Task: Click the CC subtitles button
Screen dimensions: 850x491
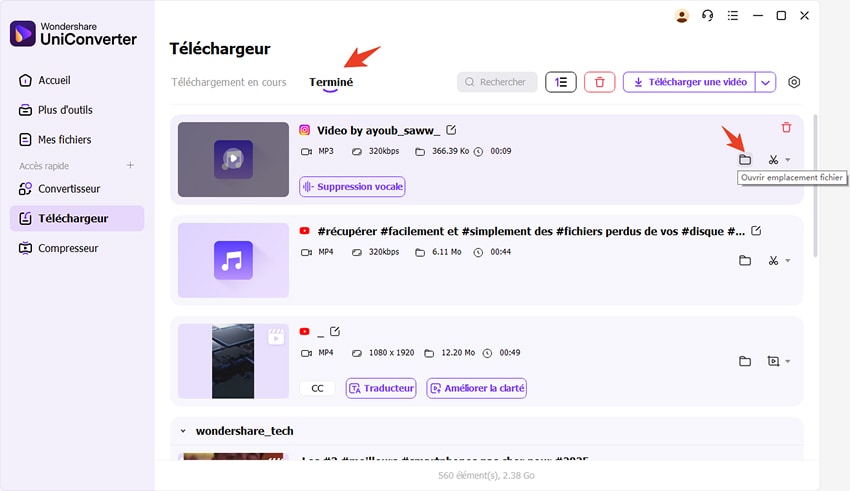Action: coord(317,388)
